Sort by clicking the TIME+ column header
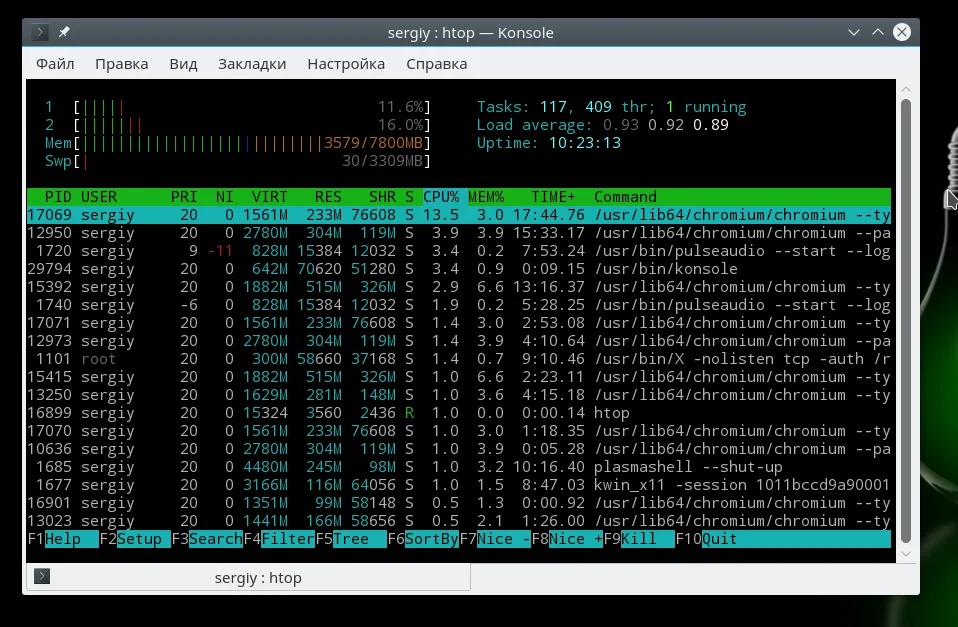The width and height of the screenshot is (958, 627). tap(553, 197)
